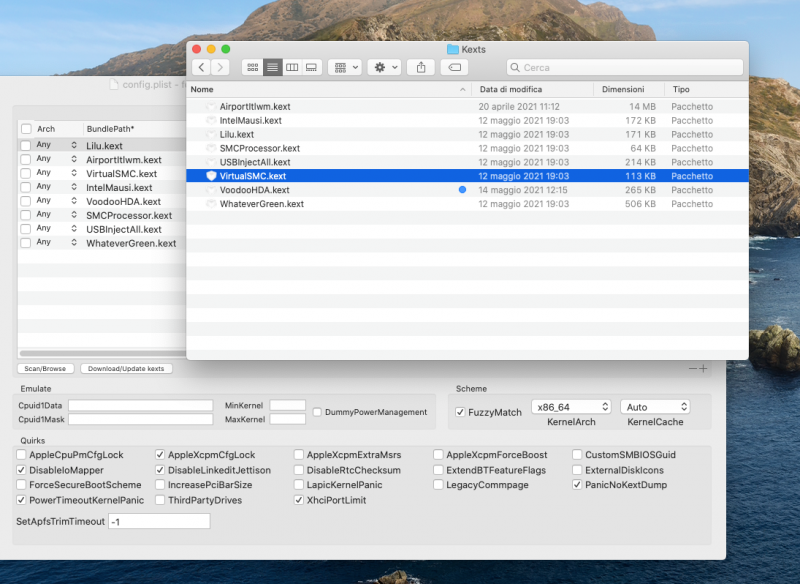The width and height of the screenshot is (800, 584).
Task: Switch Finder to column view
Action: [x=292, y=67]
